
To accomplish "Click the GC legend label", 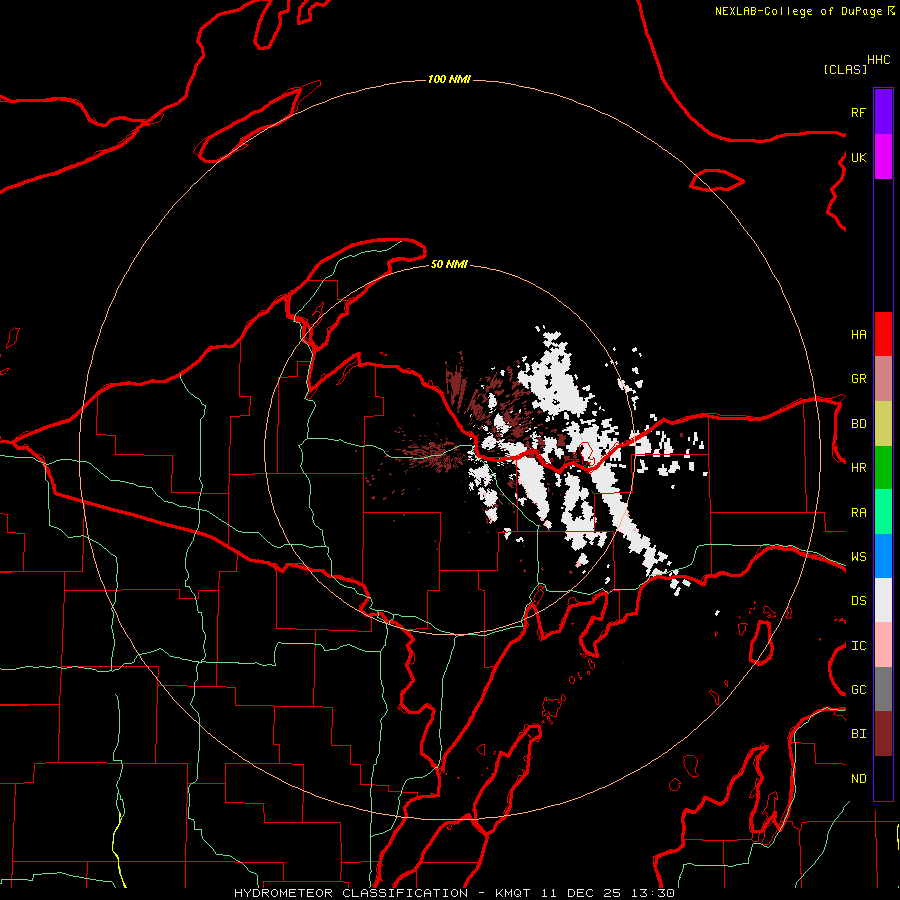I will [858, 690].
